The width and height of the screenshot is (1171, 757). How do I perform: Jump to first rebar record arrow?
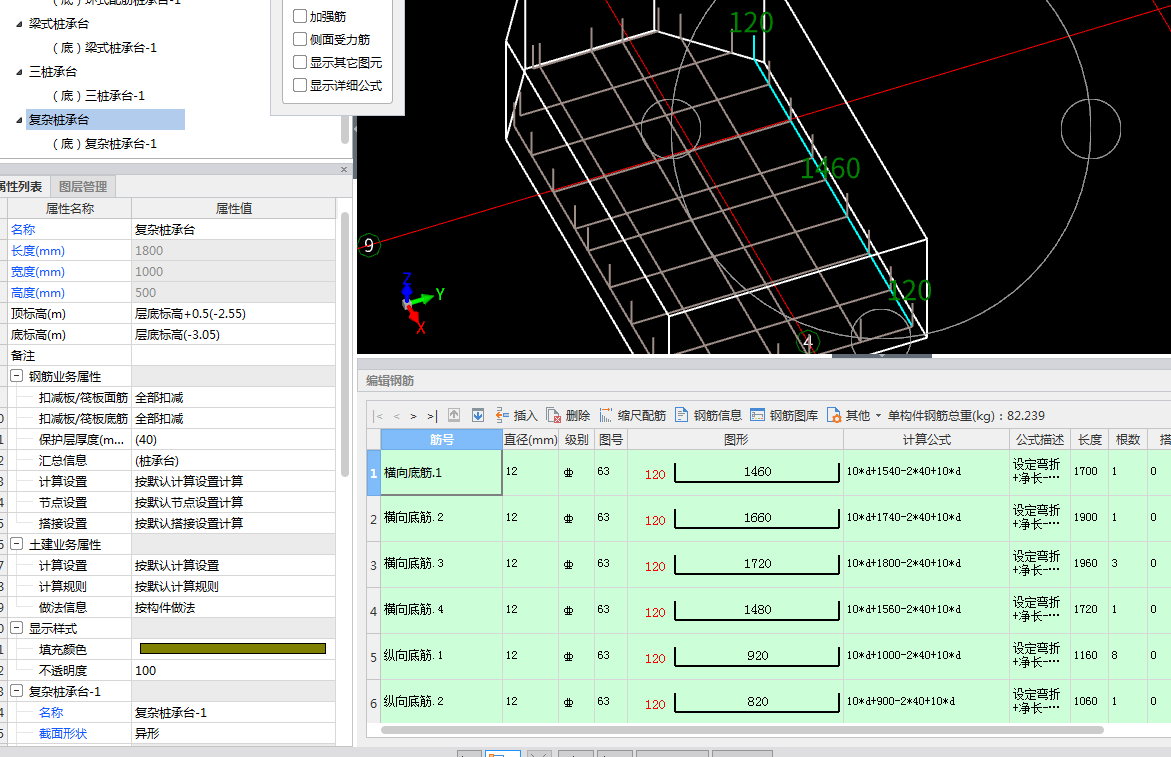(x=379, y=416)
